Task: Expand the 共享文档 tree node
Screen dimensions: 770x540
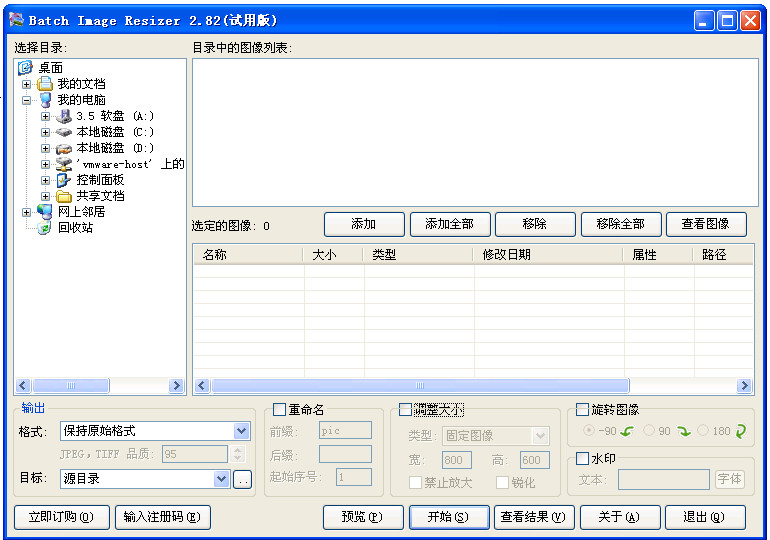Action: click(x=45, y=196)
